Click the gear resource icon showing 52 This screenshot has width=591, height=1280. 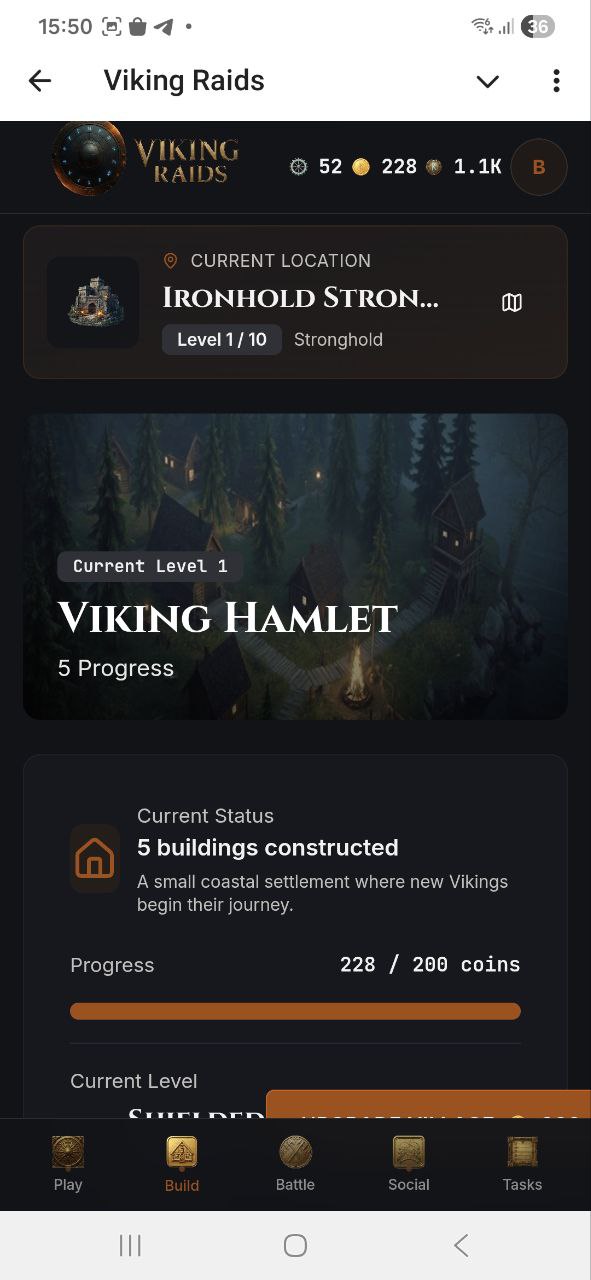click(297, 166)
